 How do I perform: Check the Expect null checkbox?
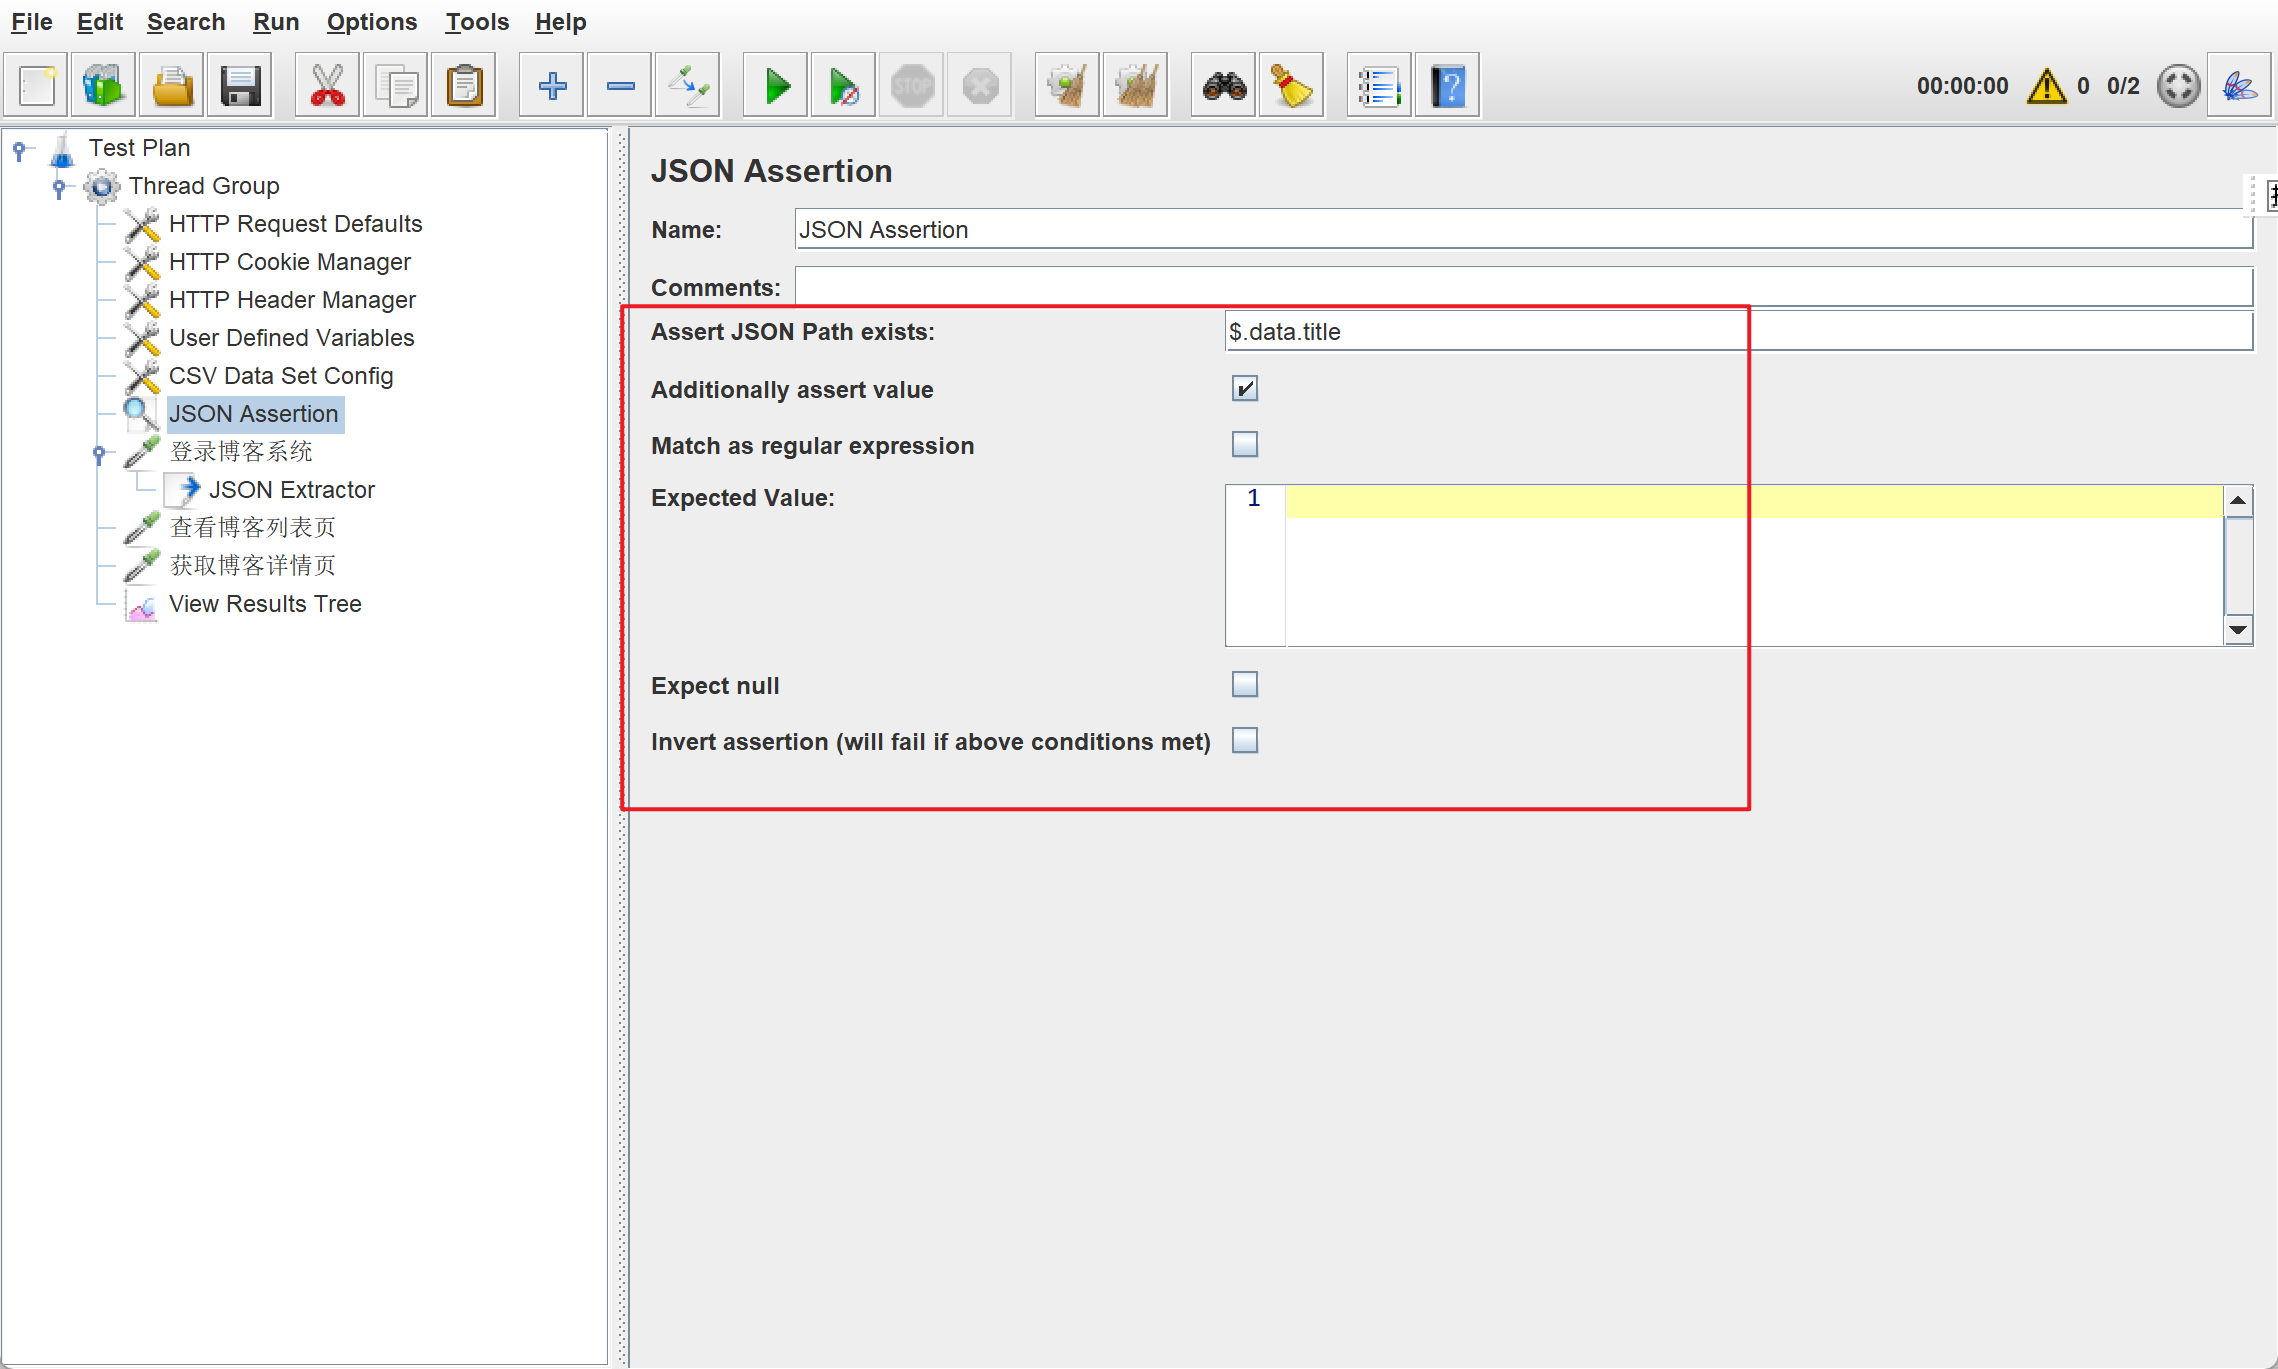click(x=1245, y=685)
